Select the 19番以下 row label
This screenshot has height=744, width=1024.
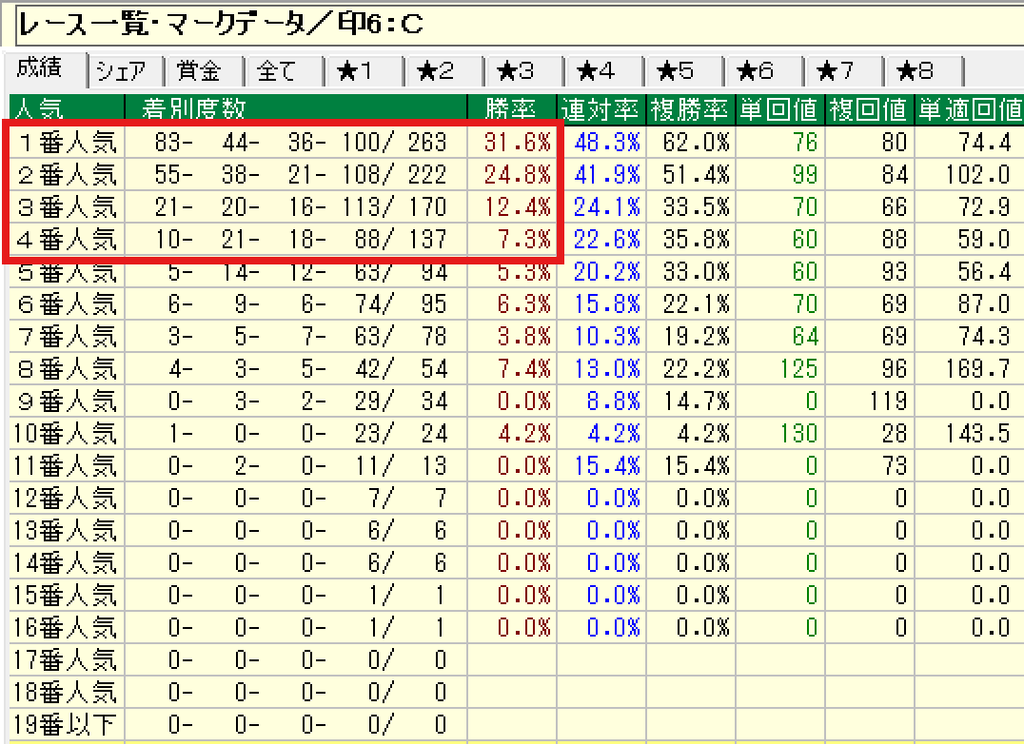(67, 724)
